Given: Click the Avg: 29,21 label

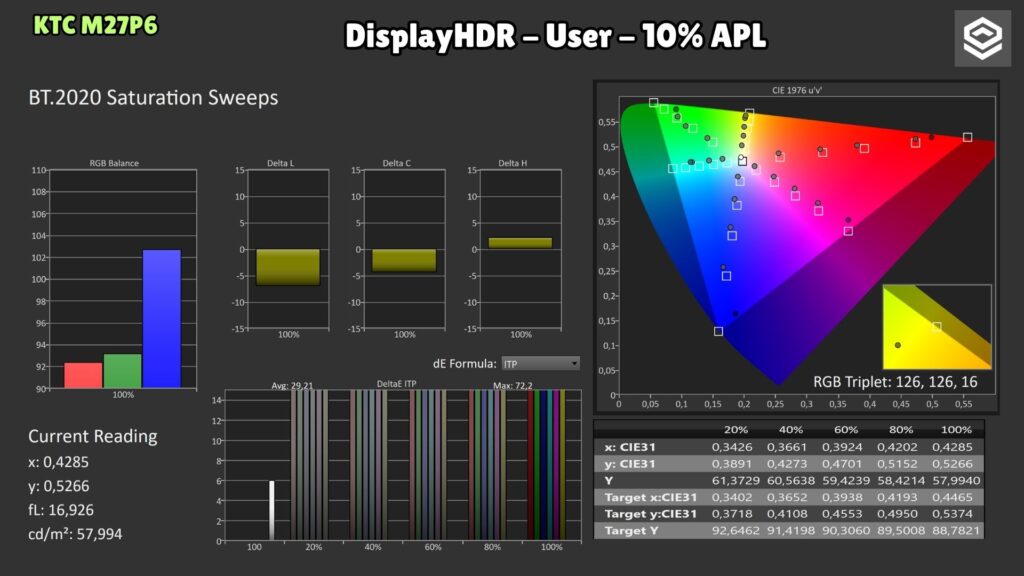Looking at the screenshot, I should pos(292,385).
